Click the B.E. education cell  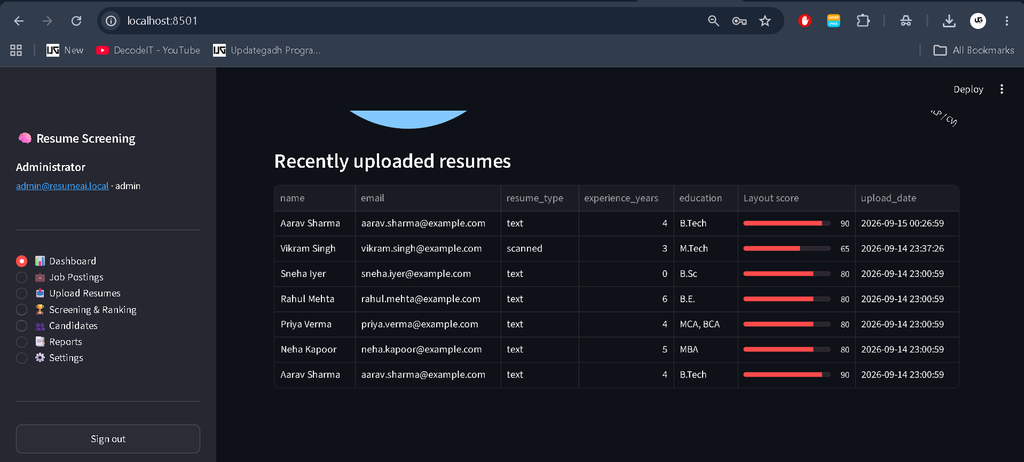click(x=705, y=299)
